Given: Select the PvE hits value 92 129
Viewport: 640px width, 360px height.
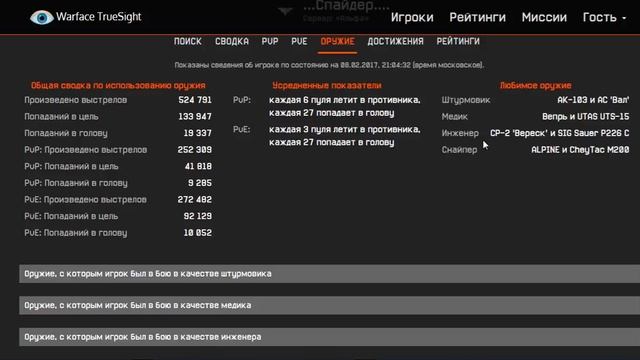Looking at the screenshot, I should coord(198,216).
